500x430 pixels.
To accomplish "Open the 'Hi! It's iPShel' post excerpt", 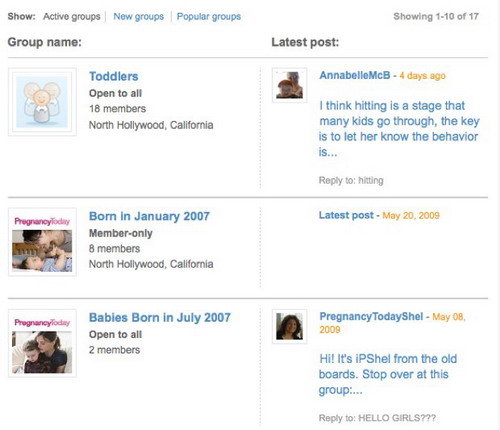I will [x=388, y=374].
